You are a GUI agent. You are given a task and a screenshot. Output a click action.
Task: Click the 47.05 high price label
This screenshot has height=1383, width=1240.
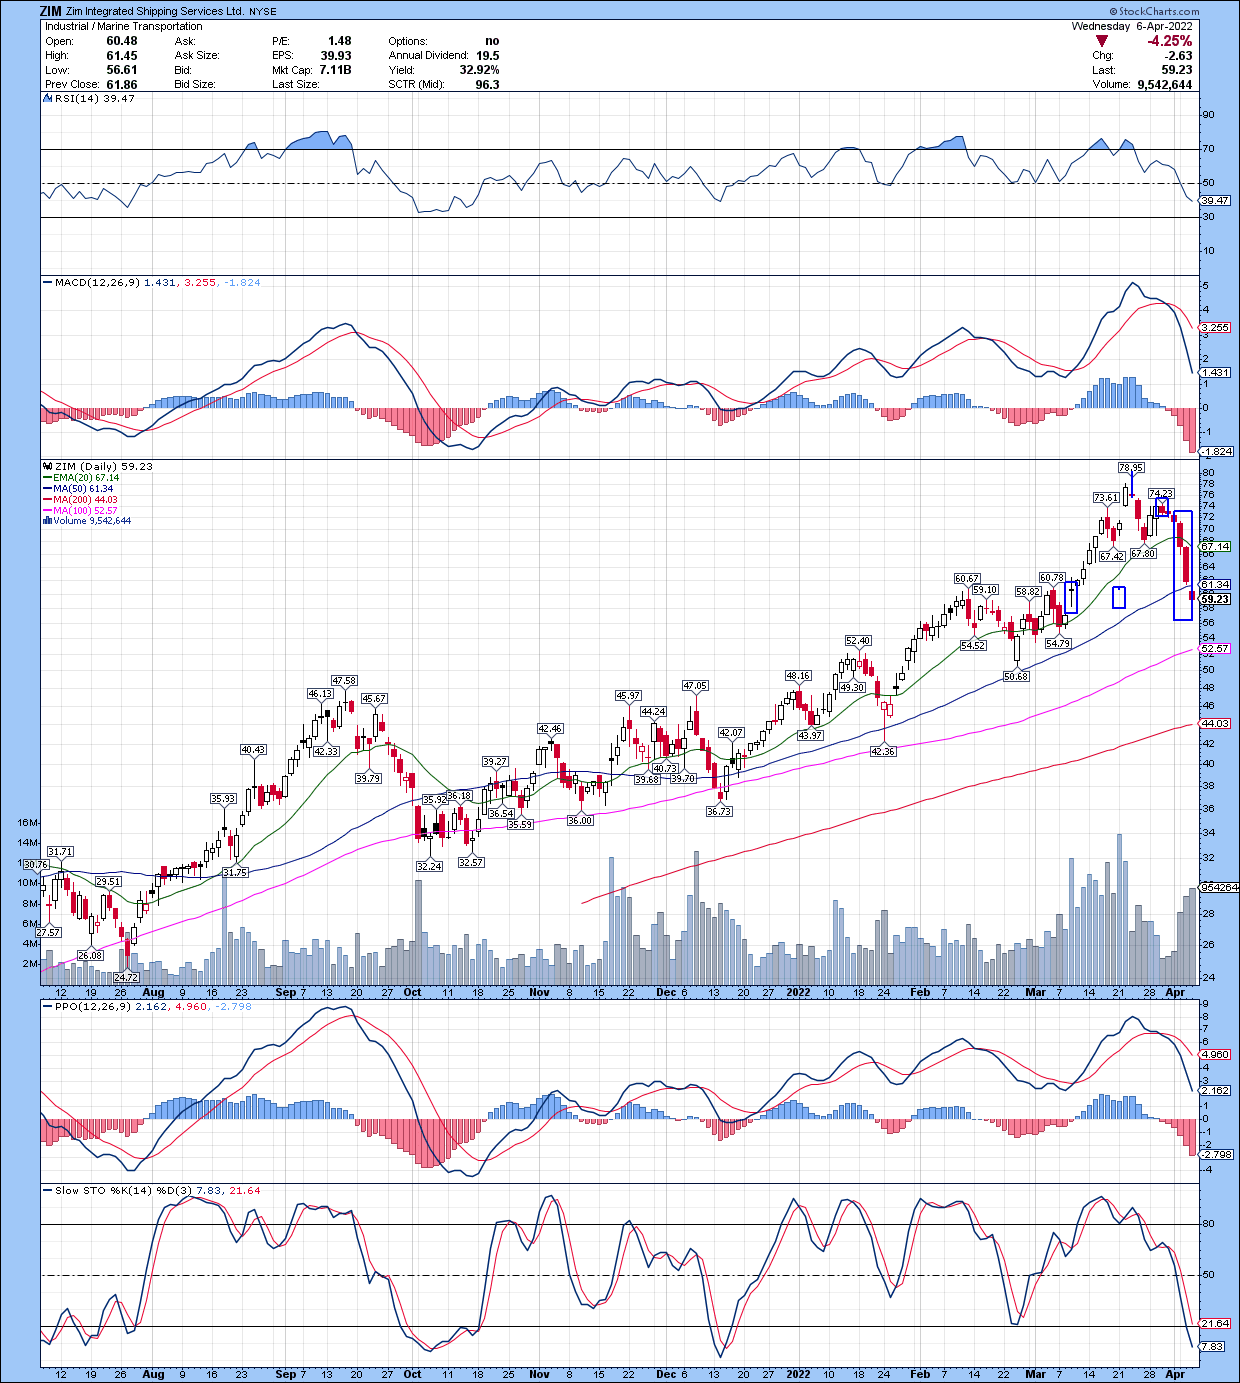click(695, 686)
